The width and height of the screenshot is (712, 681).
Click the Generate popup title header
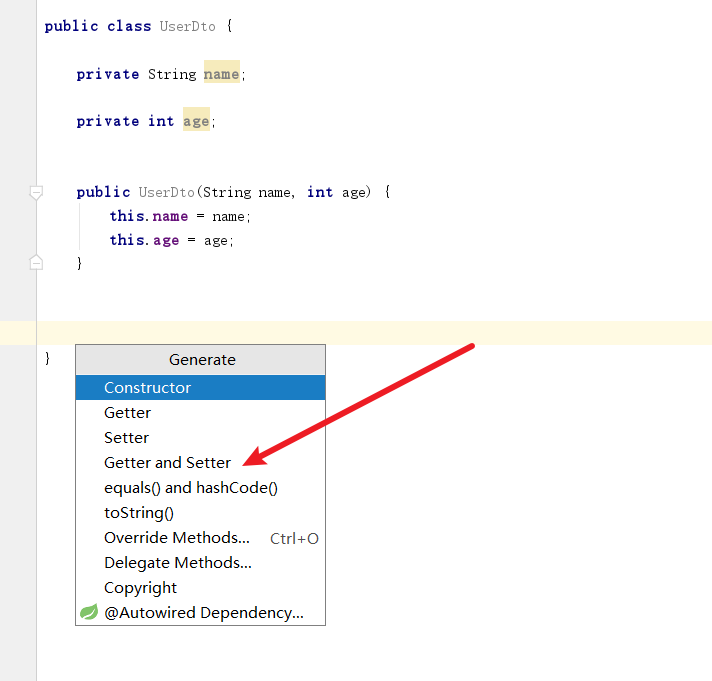[201, 360]
